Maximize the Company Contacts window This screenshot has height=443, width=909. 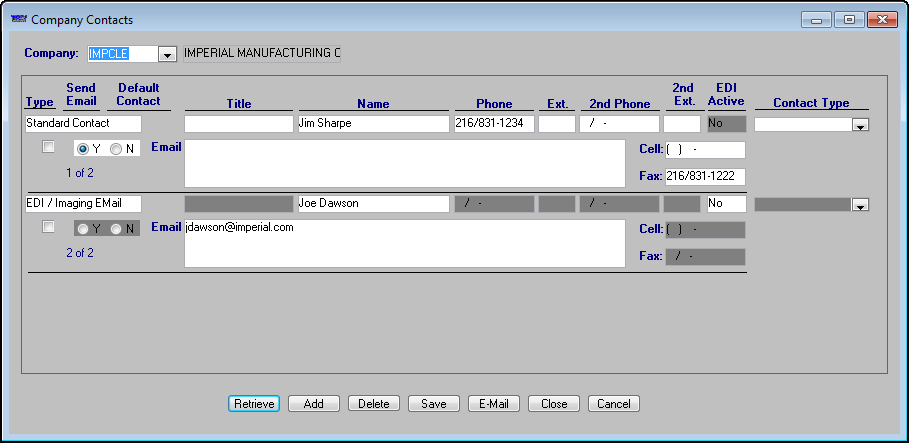849,19
